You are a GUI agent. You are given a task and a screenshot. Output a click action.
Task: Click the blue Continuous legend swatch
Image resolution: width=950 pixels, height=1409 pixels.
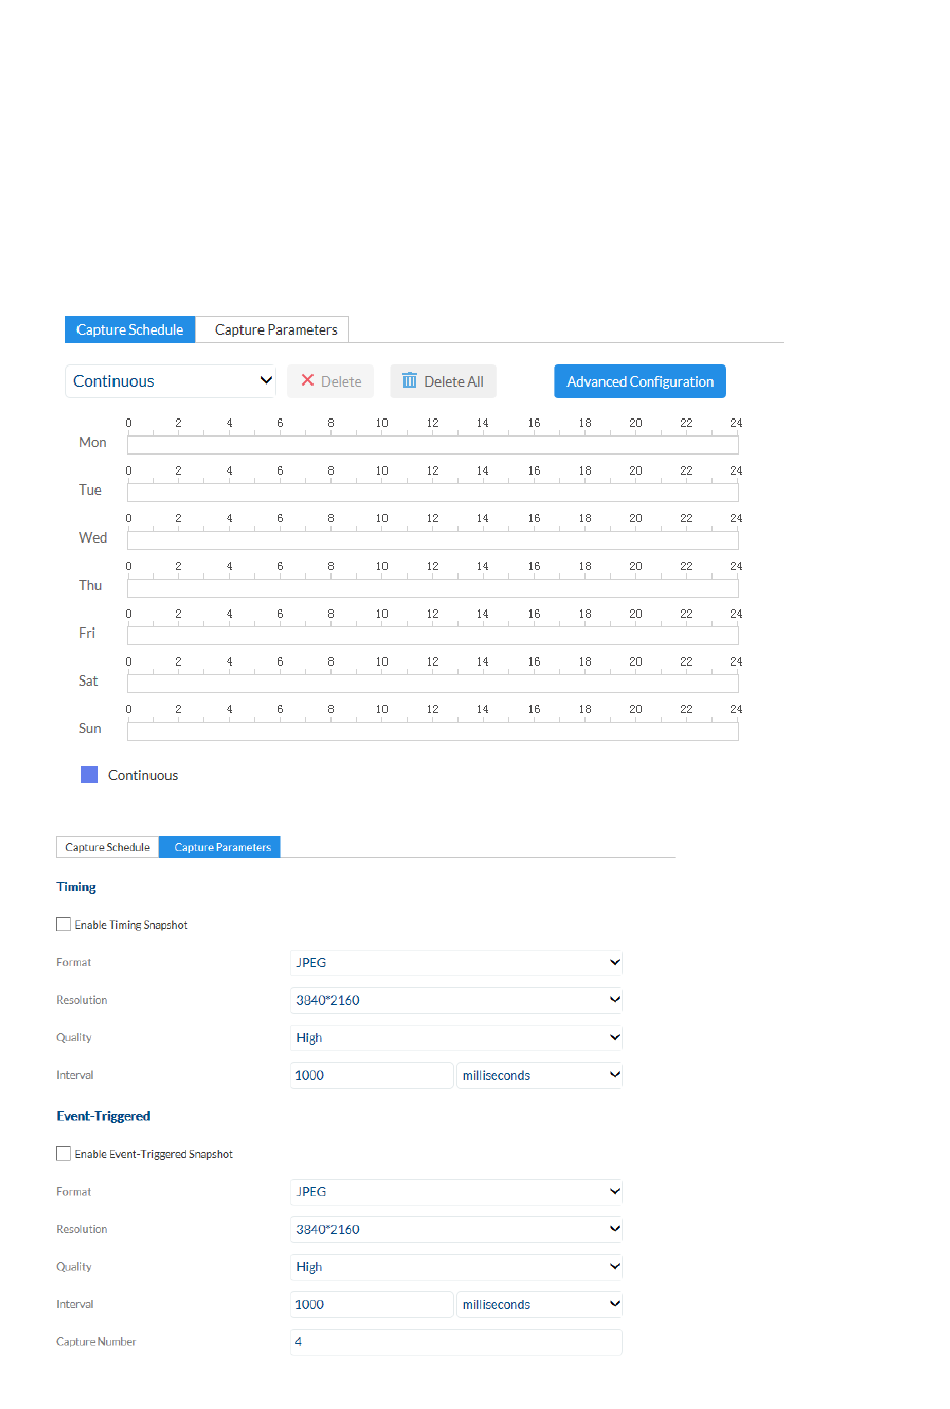click(90, 775)
